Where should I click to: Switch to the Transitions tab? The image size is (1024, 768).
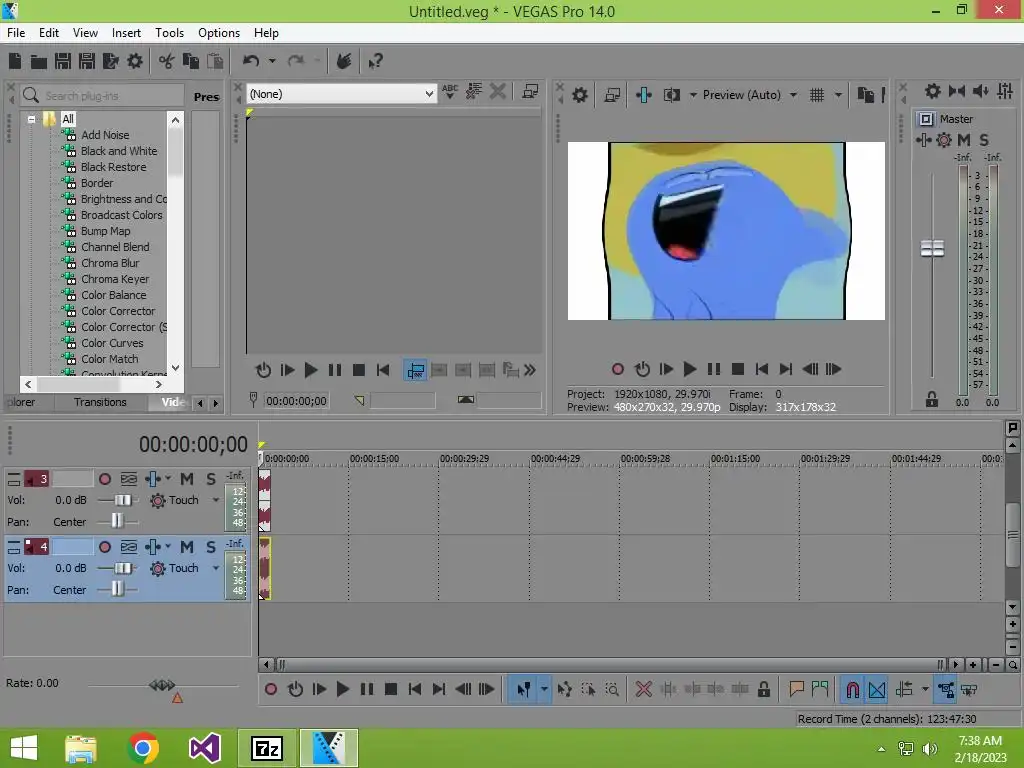(x=100, y=402)
